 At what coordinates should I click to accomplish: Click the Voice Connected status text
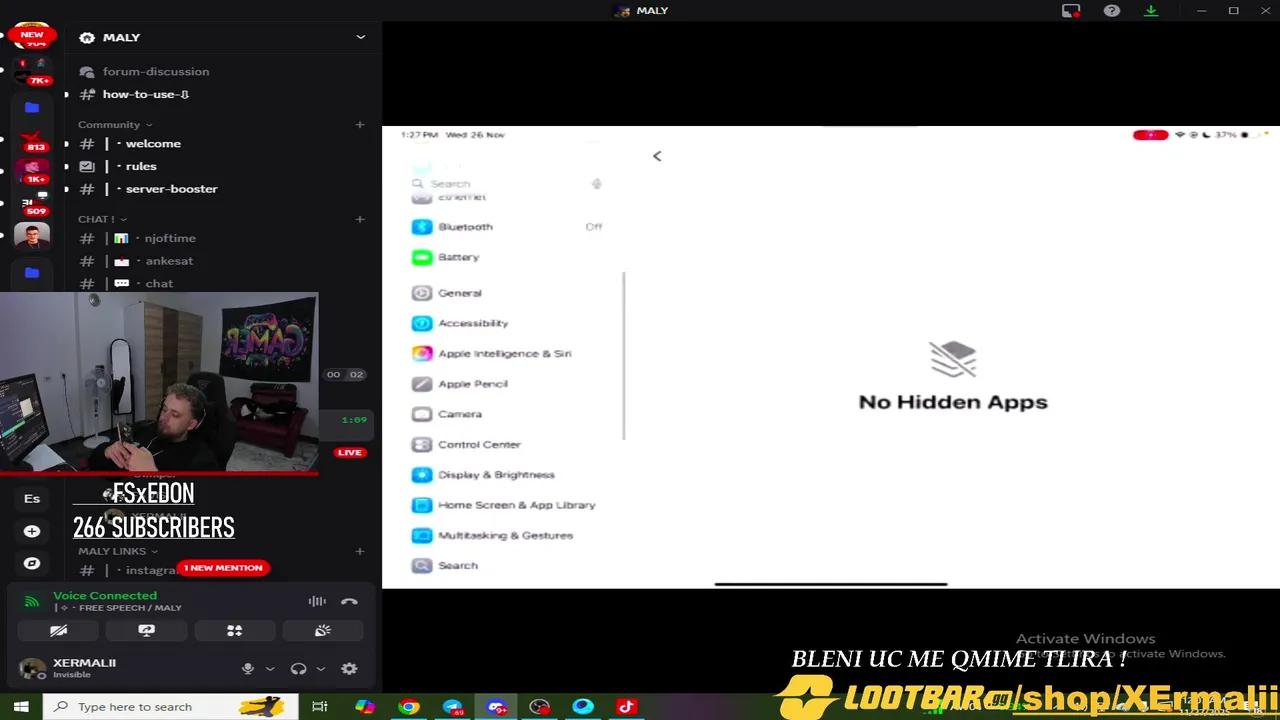pos(105,595)
